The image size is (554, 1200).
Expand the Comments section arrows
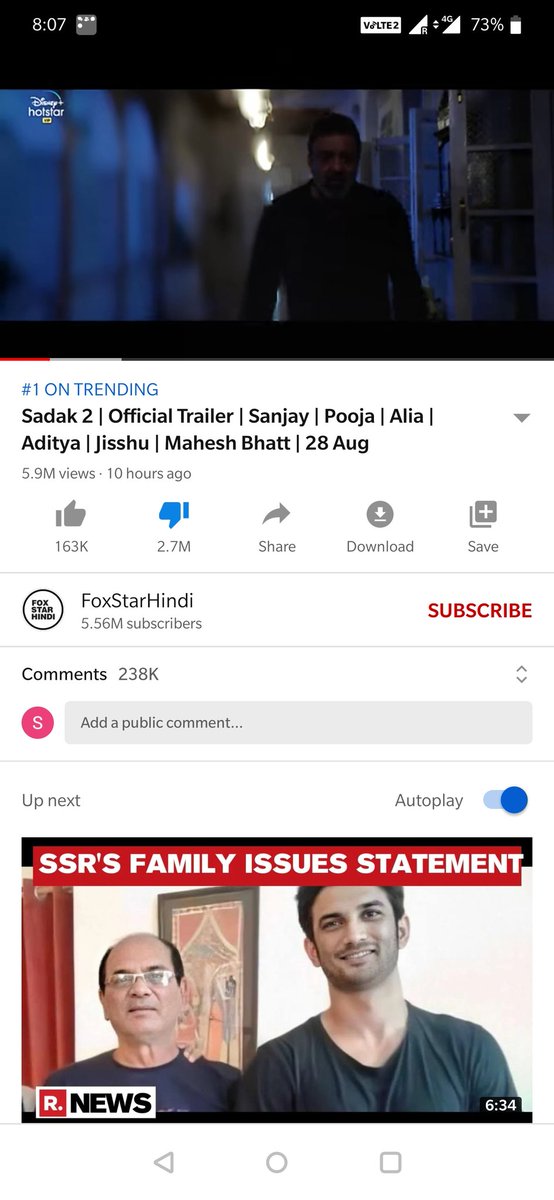[x=521, y=674]
